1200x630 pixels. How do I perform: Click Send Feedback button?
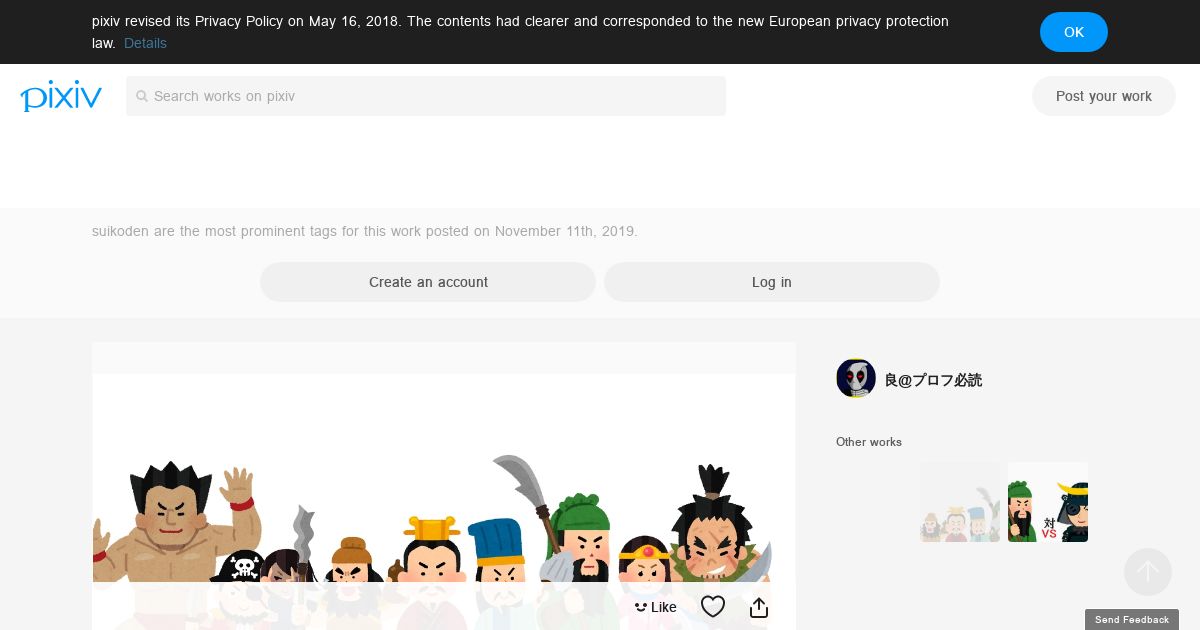coord(1132,620)
